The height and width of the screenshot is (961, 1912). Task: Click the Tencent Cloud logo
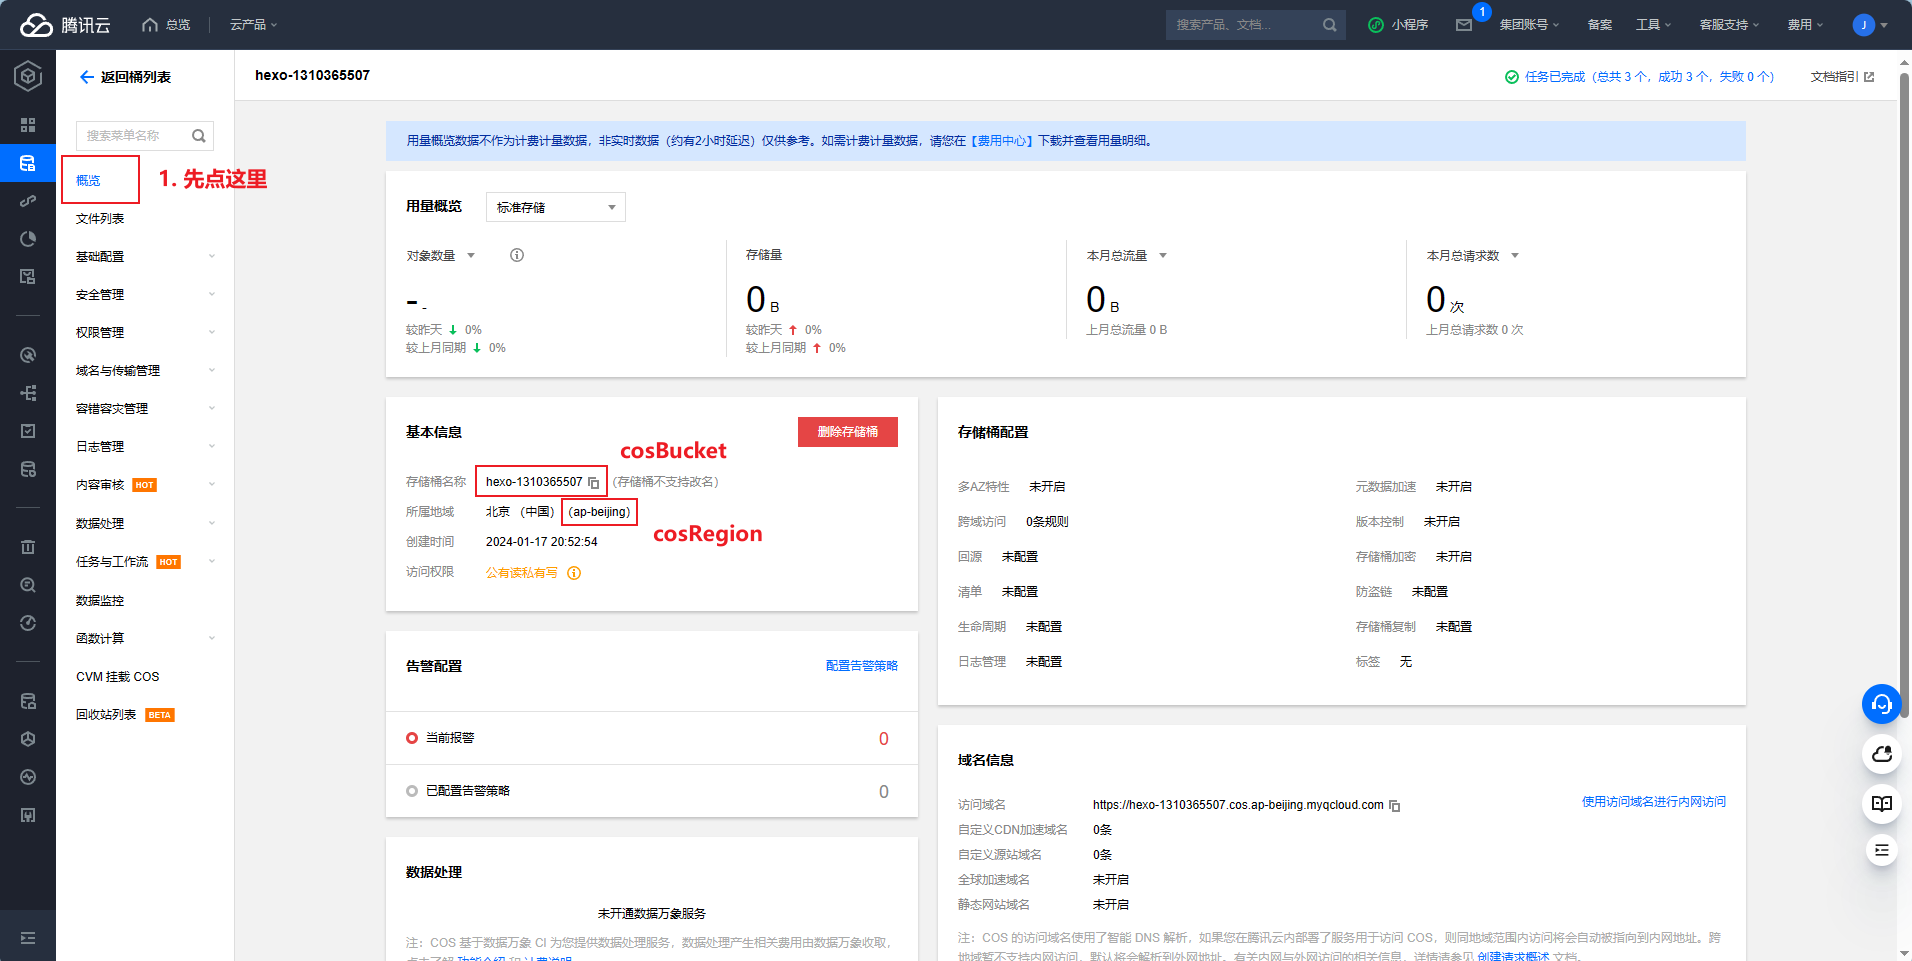(x=65, y=25)
